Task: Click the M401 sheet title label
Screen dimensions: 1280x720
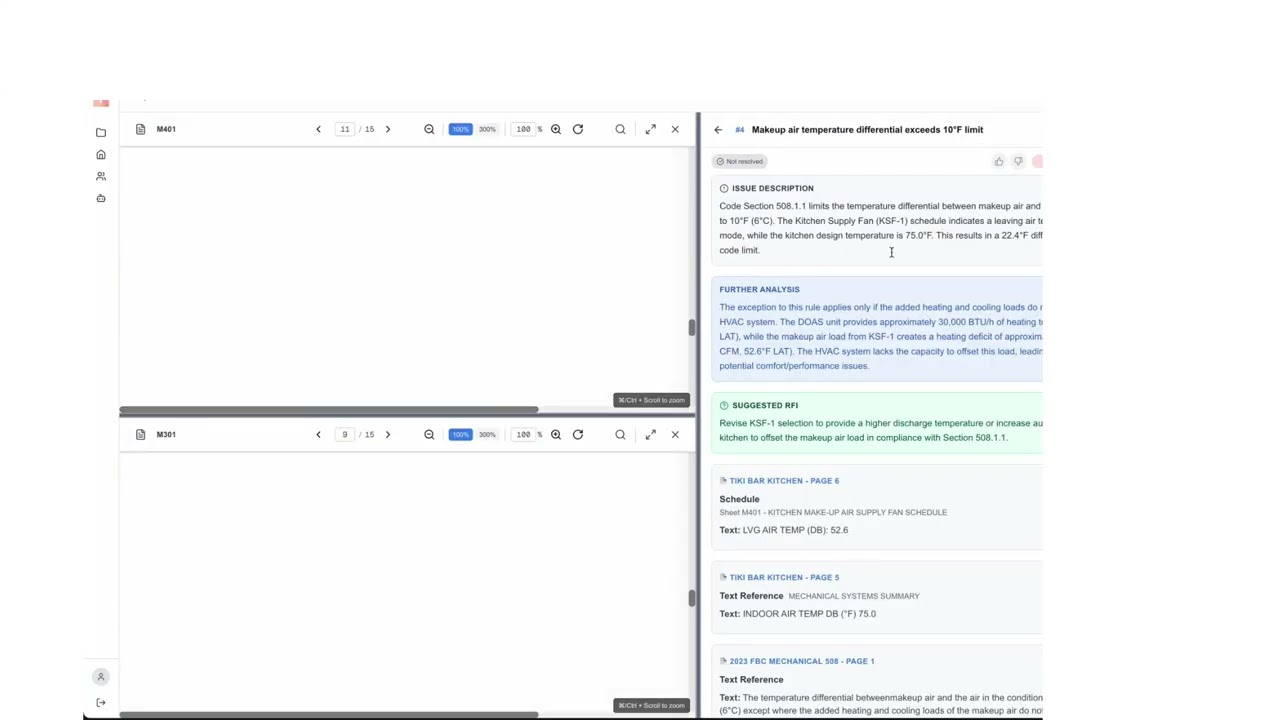Action: (166, 129)
